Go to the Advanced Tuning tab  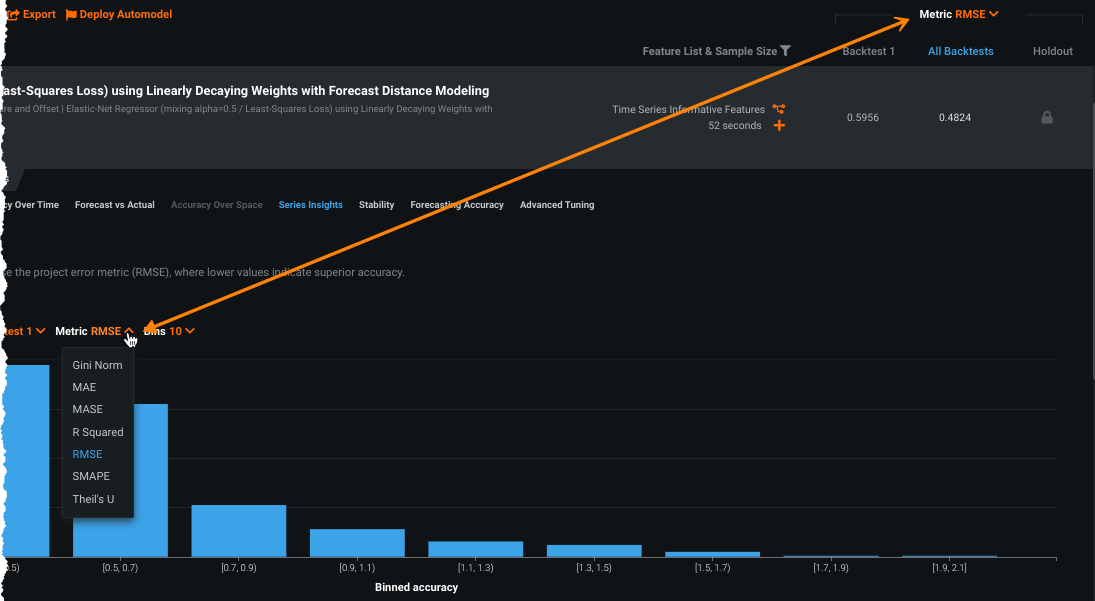pyautogui.click(x=557, y=205)
